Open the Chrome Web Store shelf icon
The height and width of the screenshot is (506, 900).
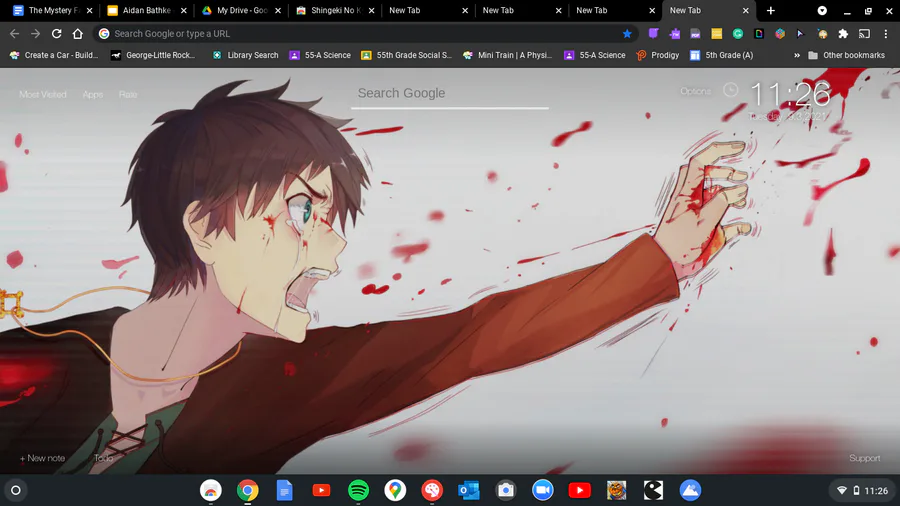pyautogui.click(x=211, y=490)
